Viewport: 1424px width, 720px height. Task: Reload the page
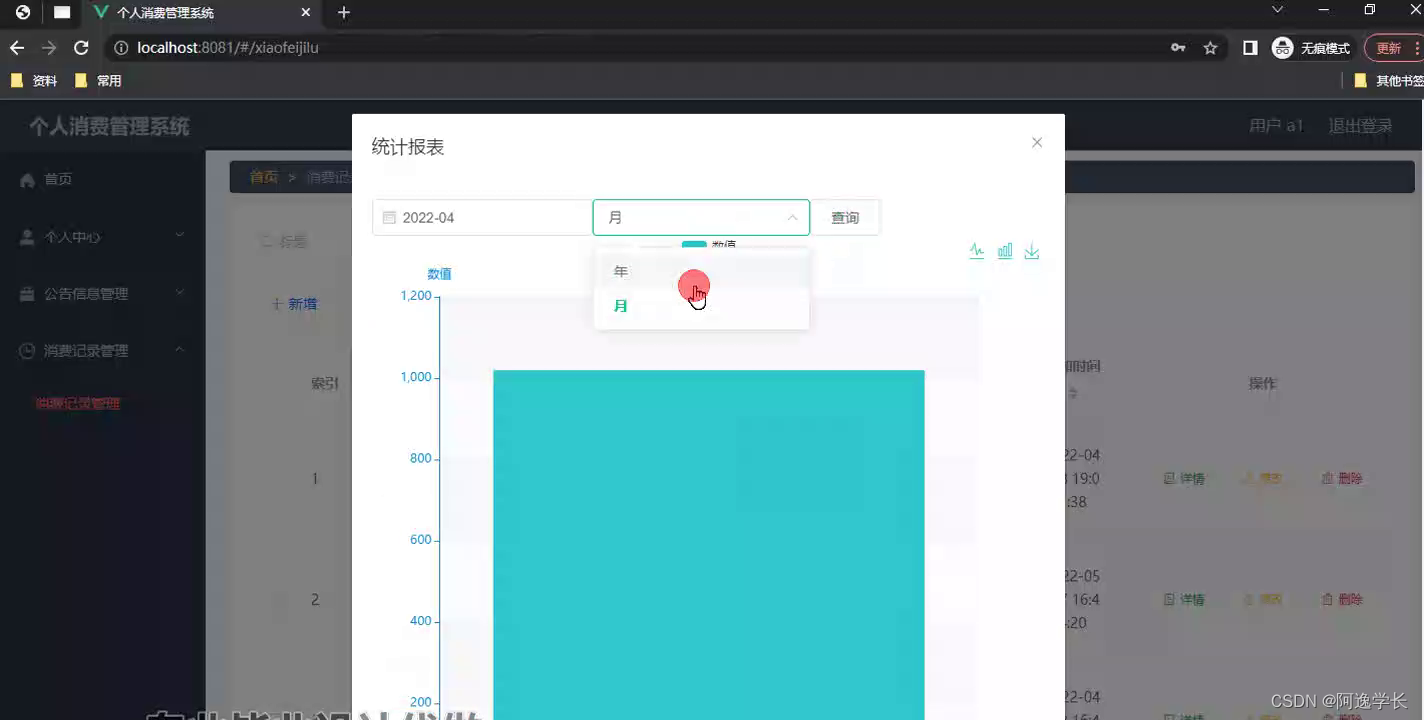pos(82,47)
